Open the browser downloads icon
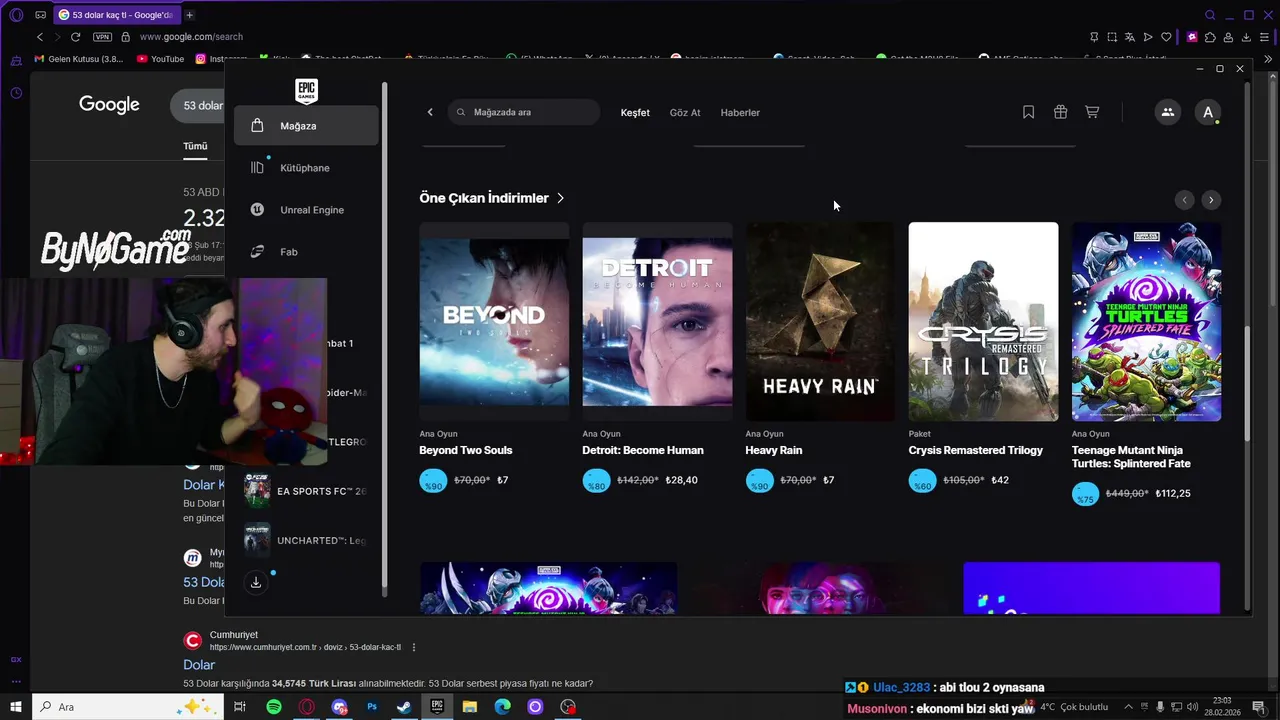The width and height of the screenshot is (1280, 720). click(1246, 37)
